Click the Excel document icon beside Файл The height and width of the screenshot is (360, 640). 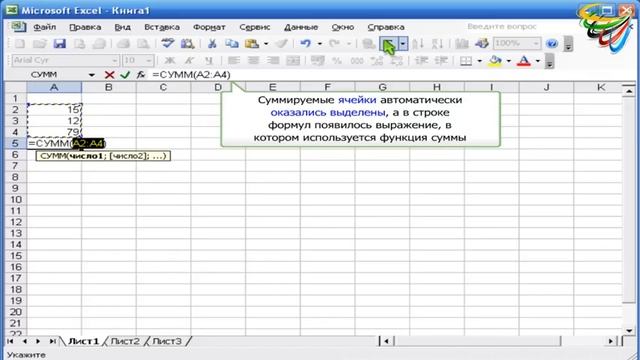coord(18,27)
